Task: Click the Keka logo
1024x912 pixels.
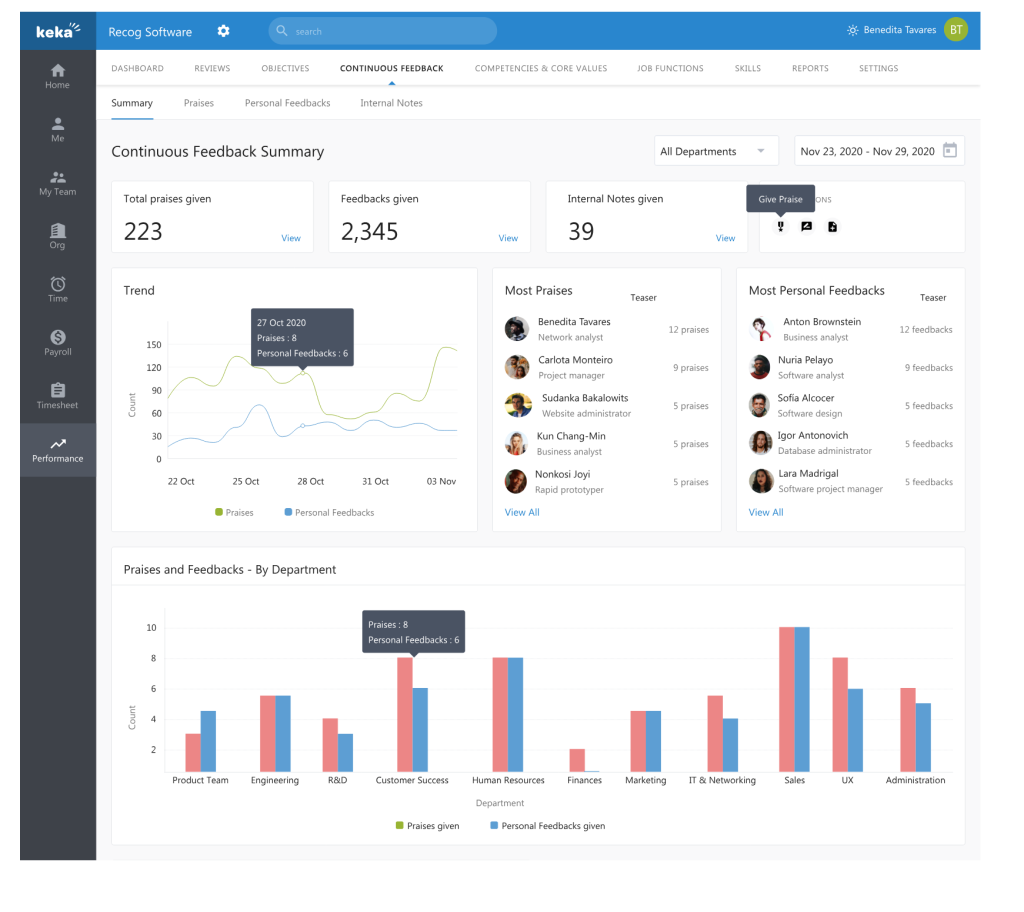Action: (x=58, y=31)
